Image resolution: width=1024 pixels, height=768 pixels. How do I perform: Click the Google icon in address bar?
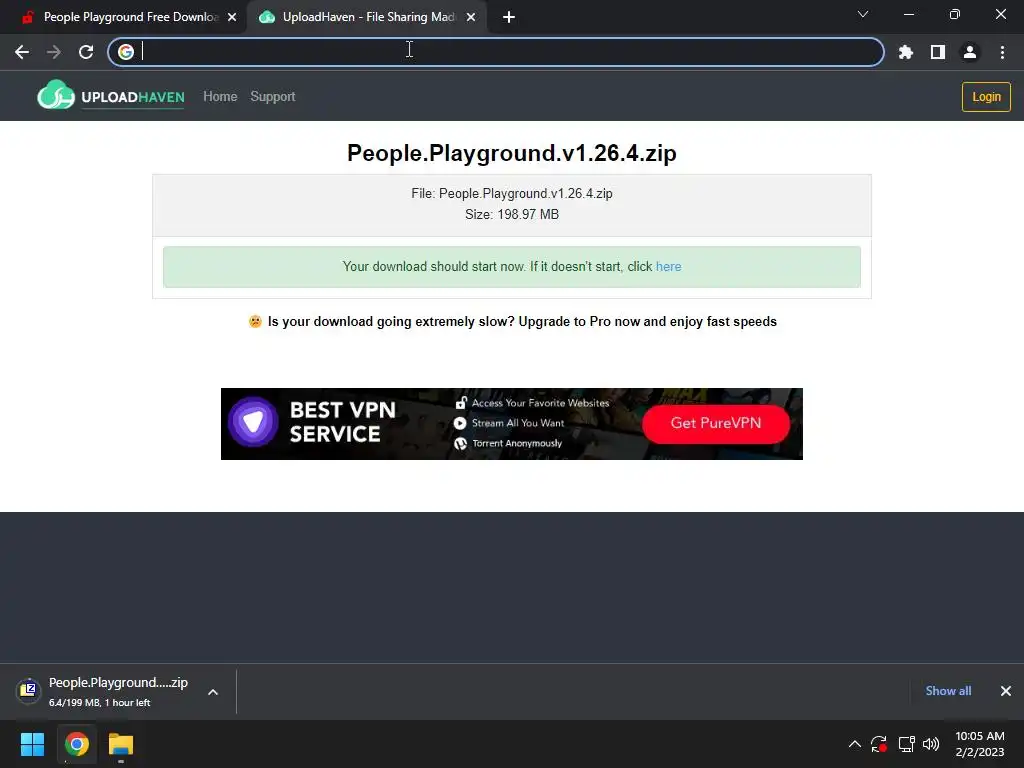click(x=126, y=52)
